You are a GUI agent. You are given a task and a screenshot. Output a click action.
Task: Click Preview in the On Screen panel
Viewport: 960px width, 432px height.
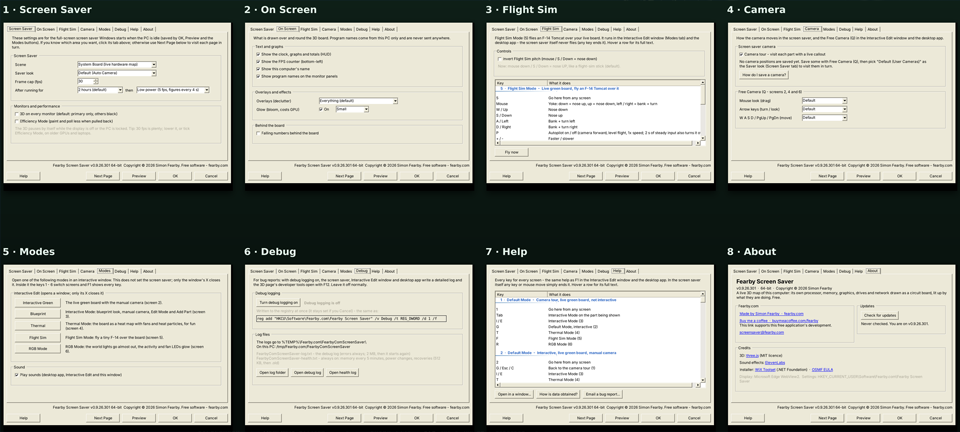pos(381,176)
